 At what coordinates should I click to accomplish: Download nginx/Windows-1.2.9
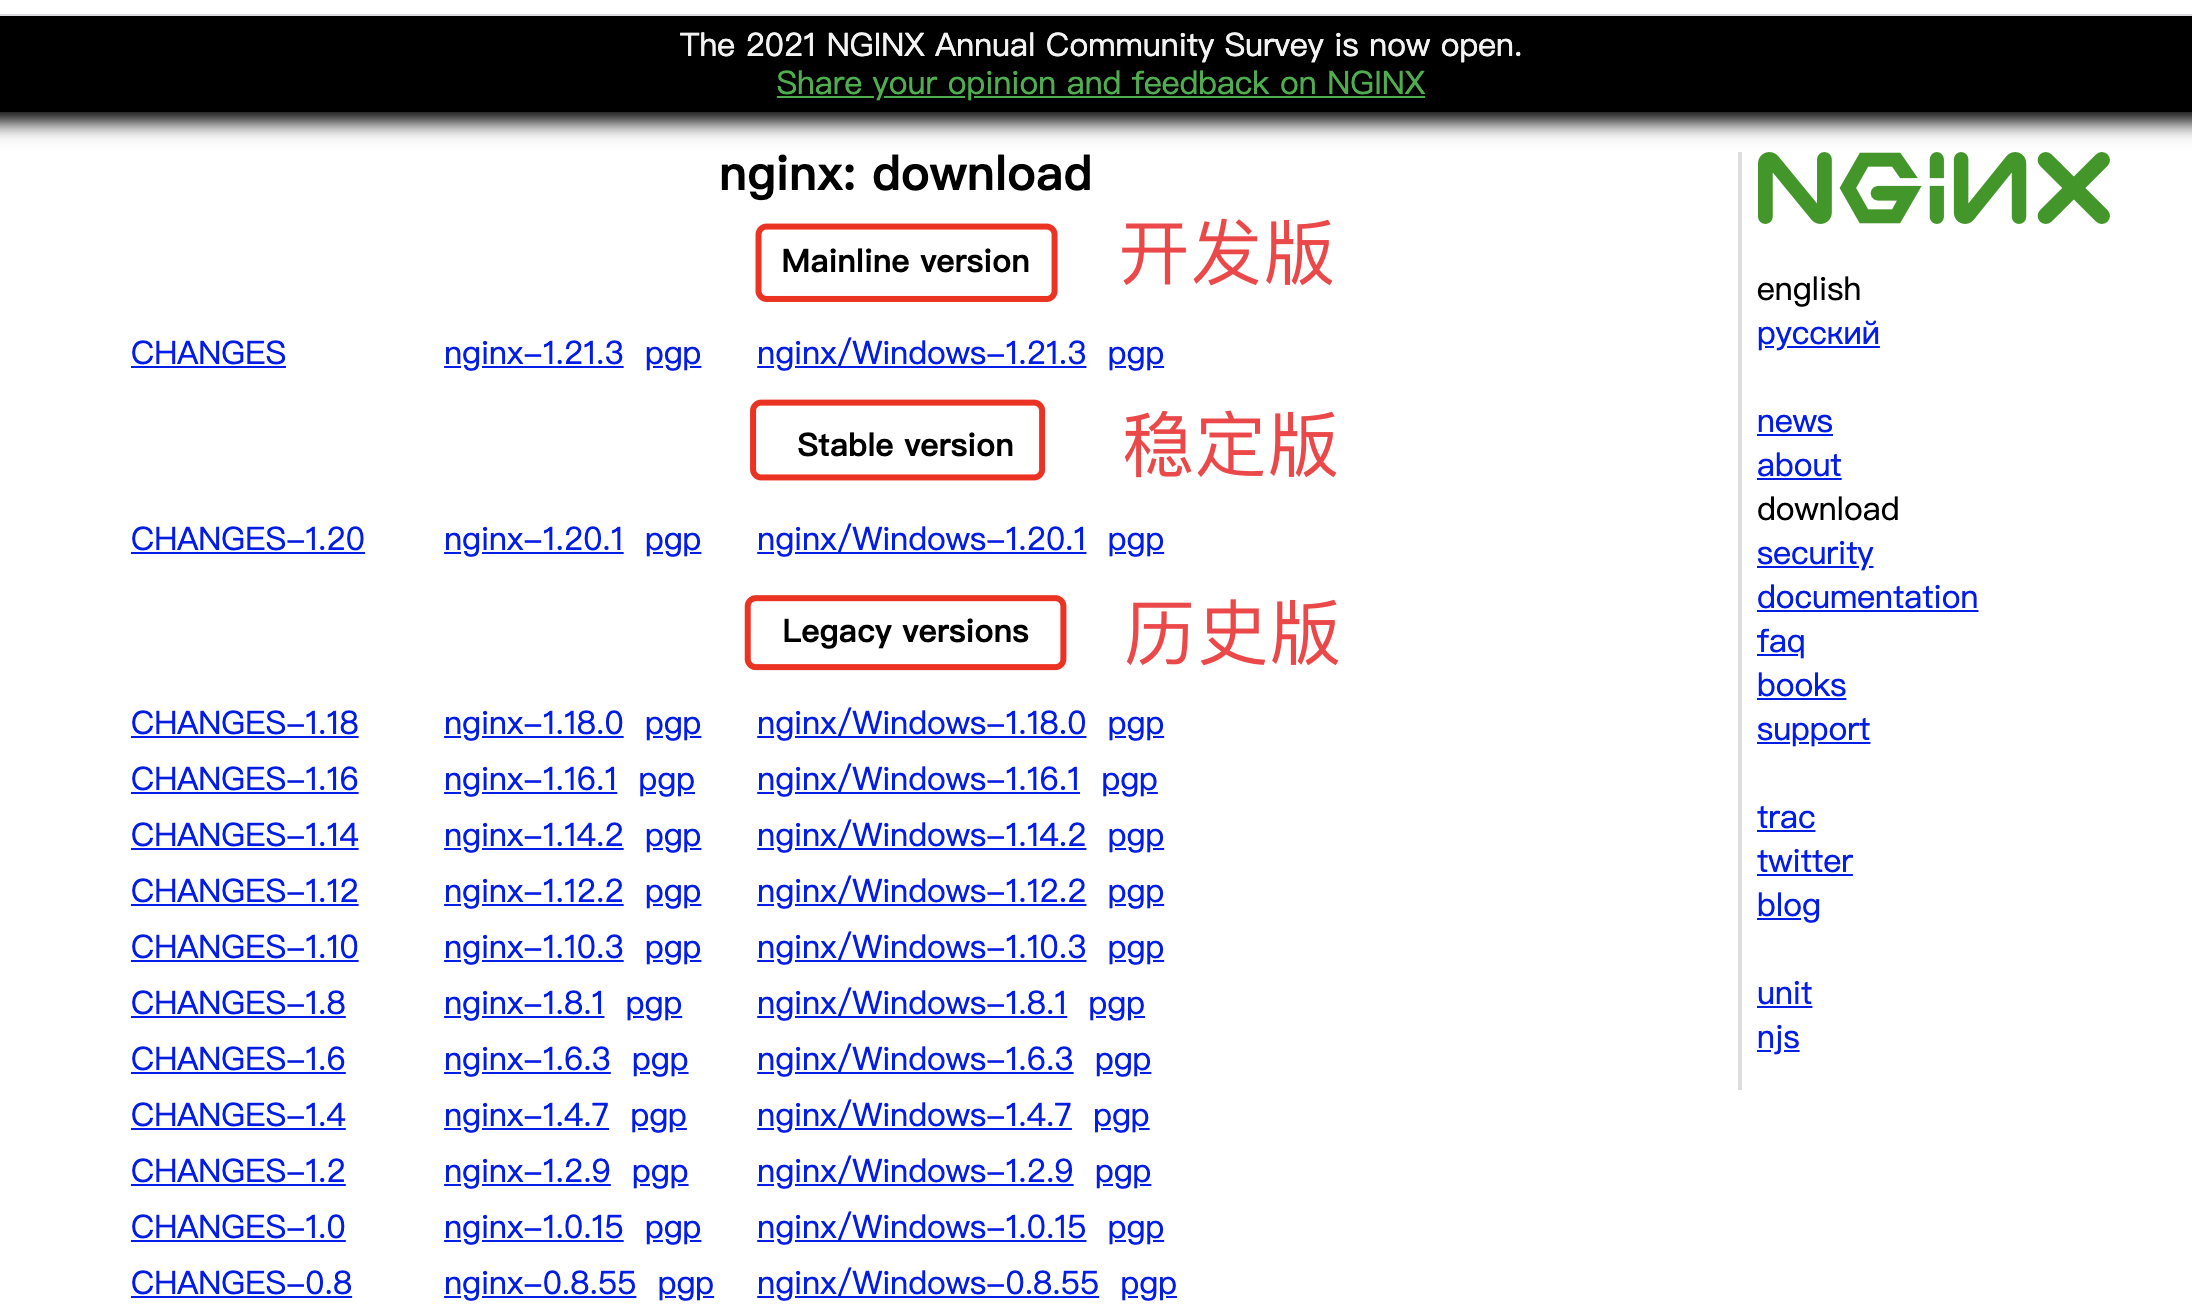click(915, 1171)
